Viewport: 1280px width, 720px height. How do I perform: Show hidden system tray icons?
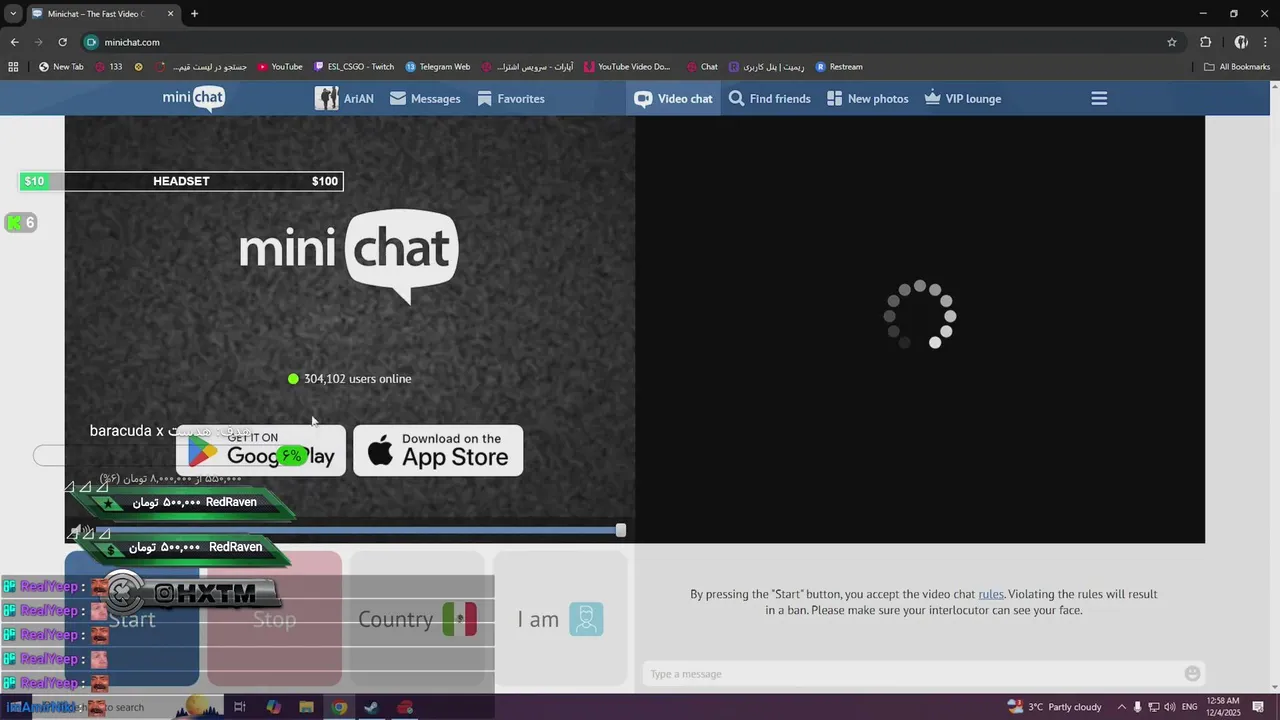1121,707
